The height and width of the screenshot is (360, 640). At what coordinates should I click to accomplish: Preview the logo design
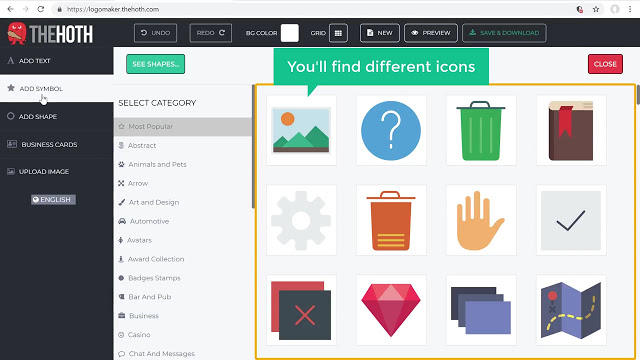tap(431, 33)
